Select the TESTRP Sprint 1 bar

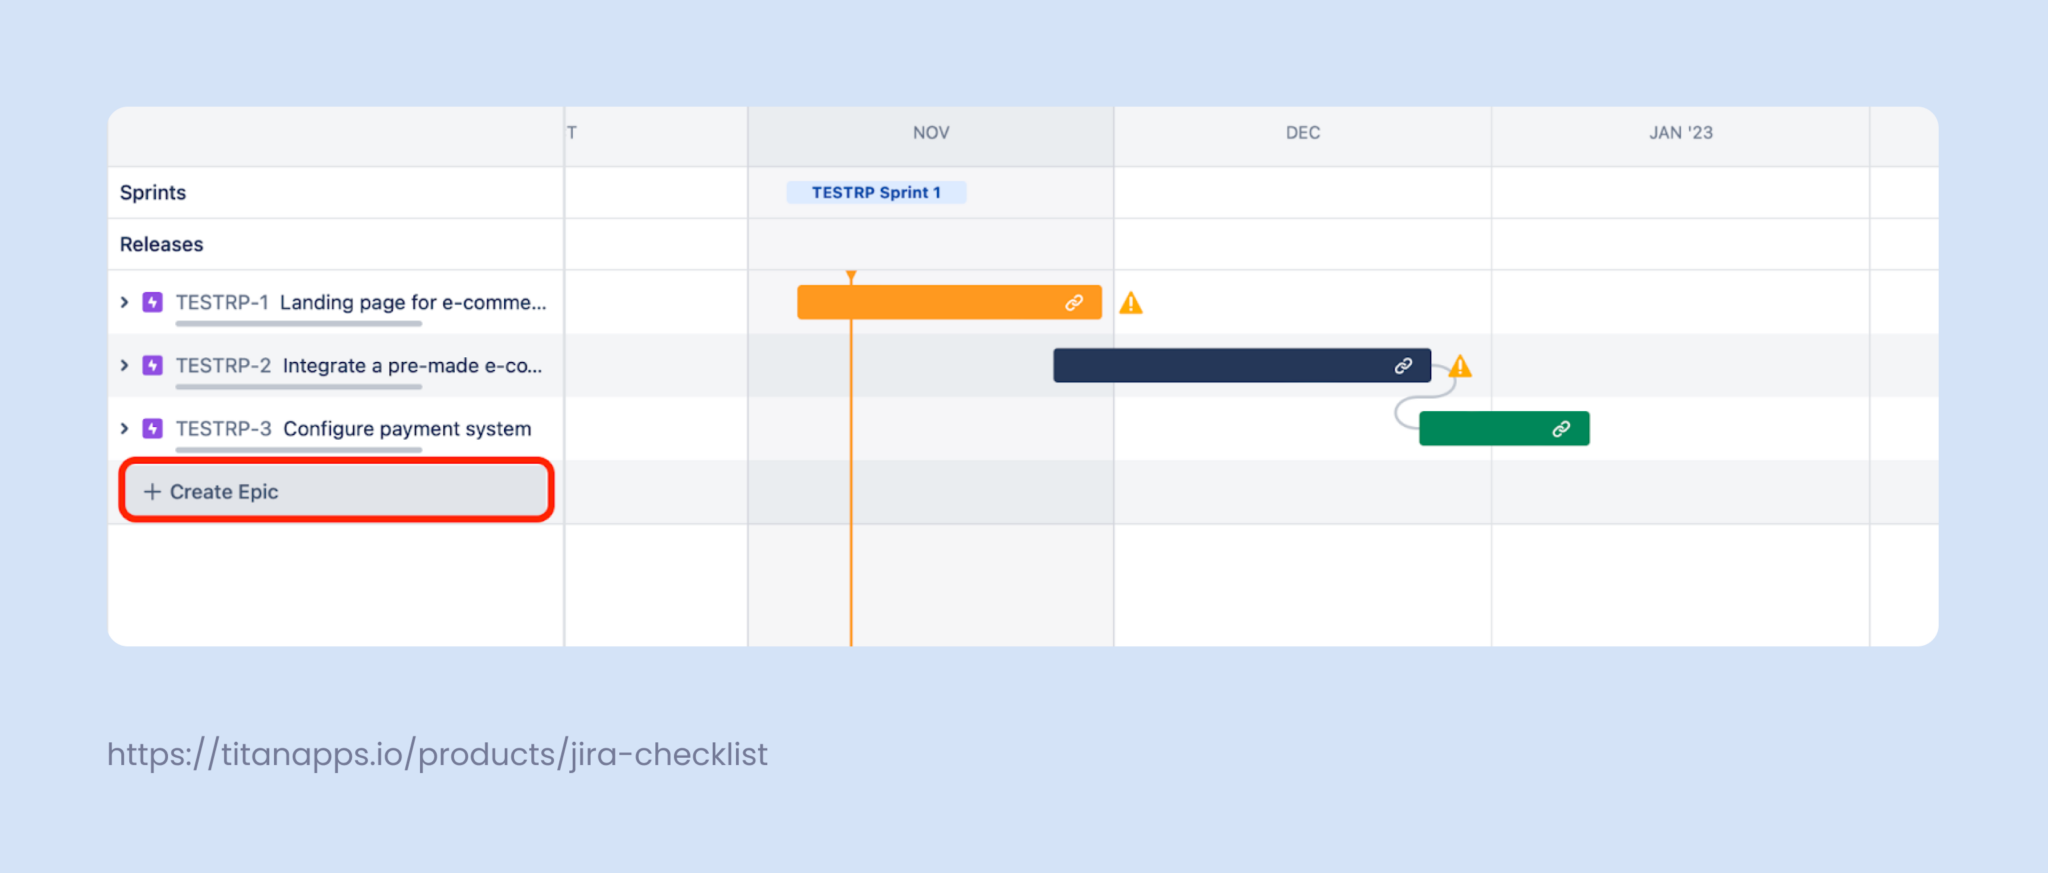coord(876,192)
